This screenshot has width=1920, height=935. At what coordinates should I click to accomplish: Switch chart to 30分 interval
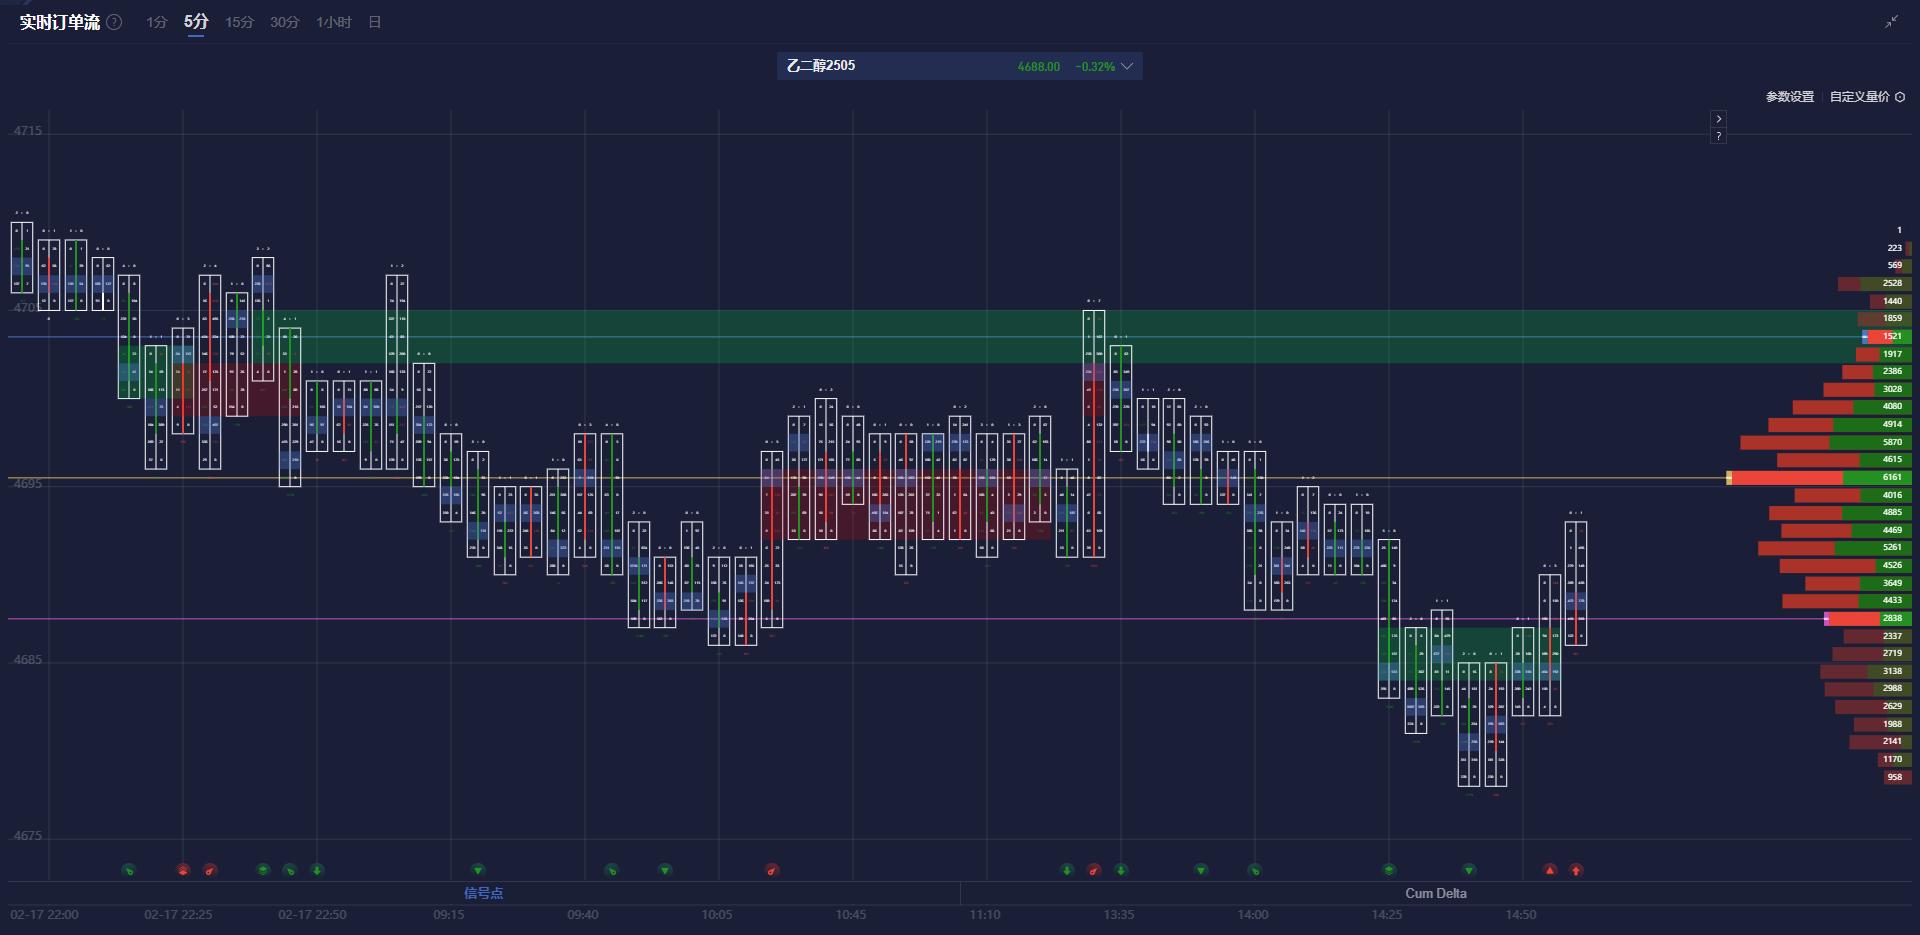(x=284, y=22)
